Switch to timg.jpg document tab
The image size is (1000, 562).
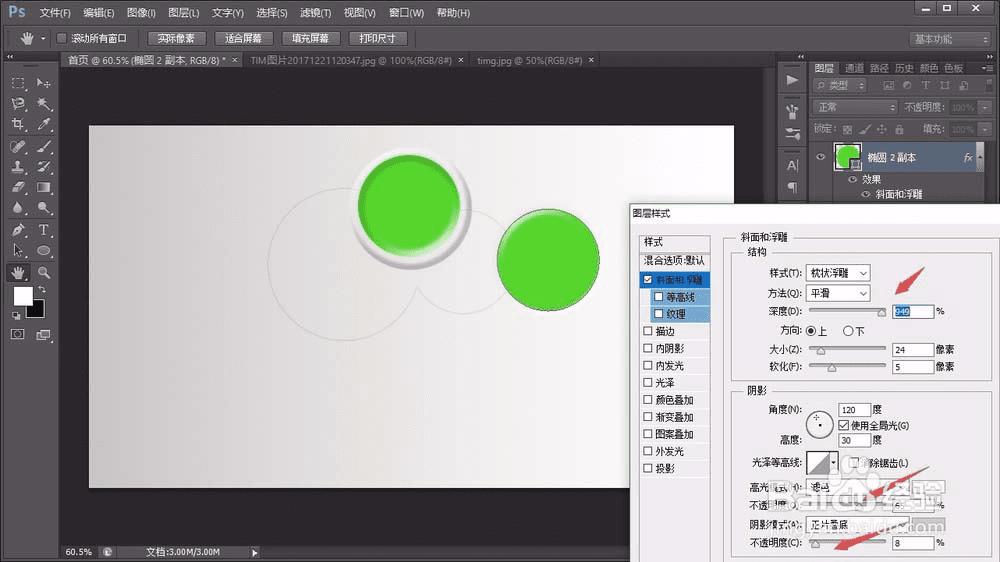coord(529,60)
